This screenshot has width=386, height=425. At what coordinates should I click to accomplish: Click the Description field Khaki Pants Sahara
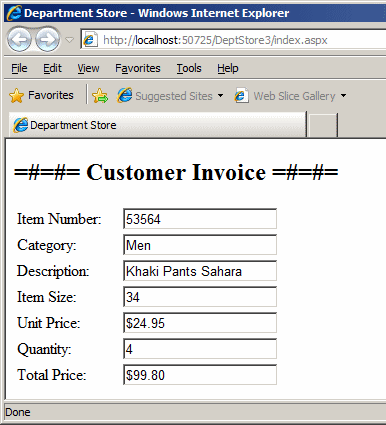click(200, 271)
